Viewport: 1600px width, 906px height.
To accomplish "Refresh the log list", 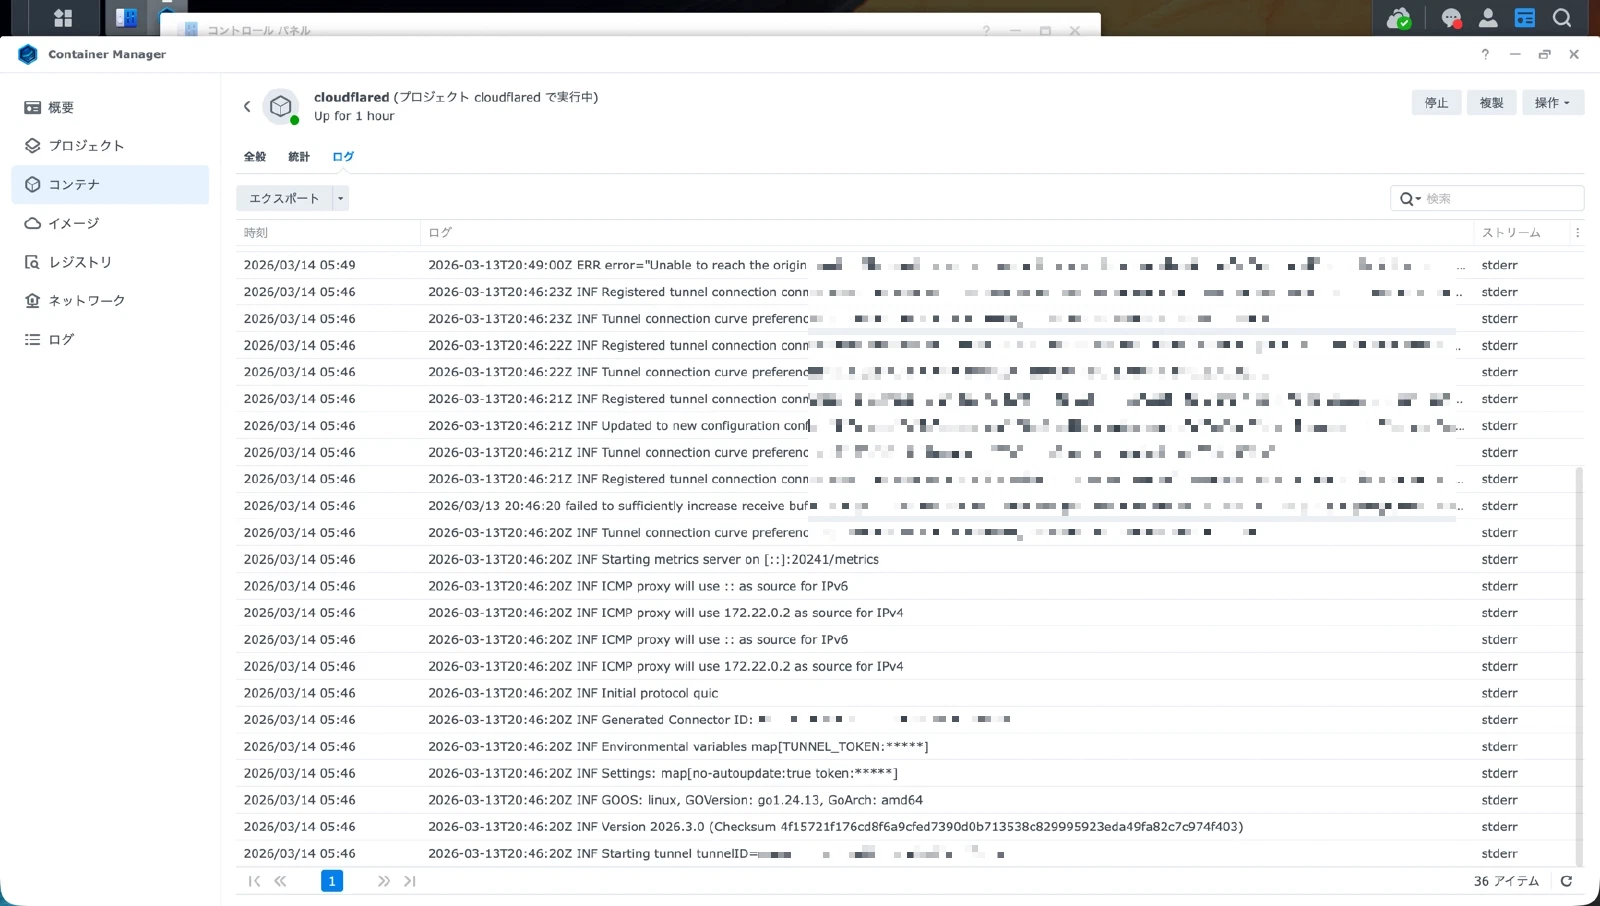I will tap(1567, 881).
